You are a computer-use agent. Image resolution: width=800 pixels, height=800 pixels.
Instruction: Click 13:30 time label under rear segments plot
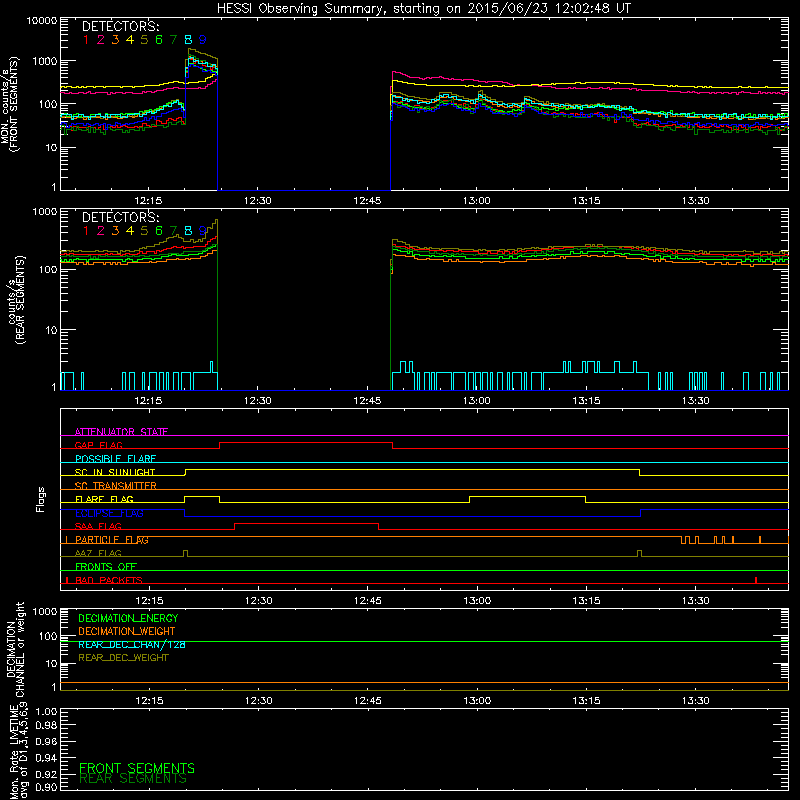coord(695,401)
